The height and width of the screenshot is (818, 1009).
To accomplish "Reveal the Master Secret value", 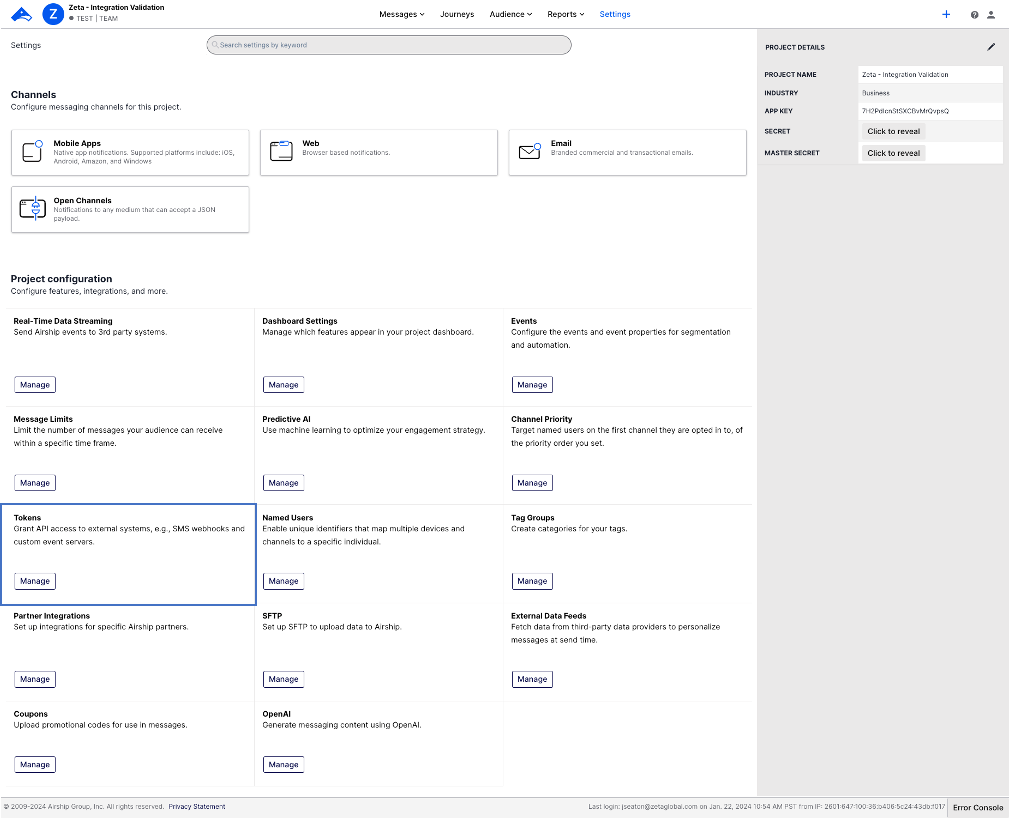I will (893, 153).
